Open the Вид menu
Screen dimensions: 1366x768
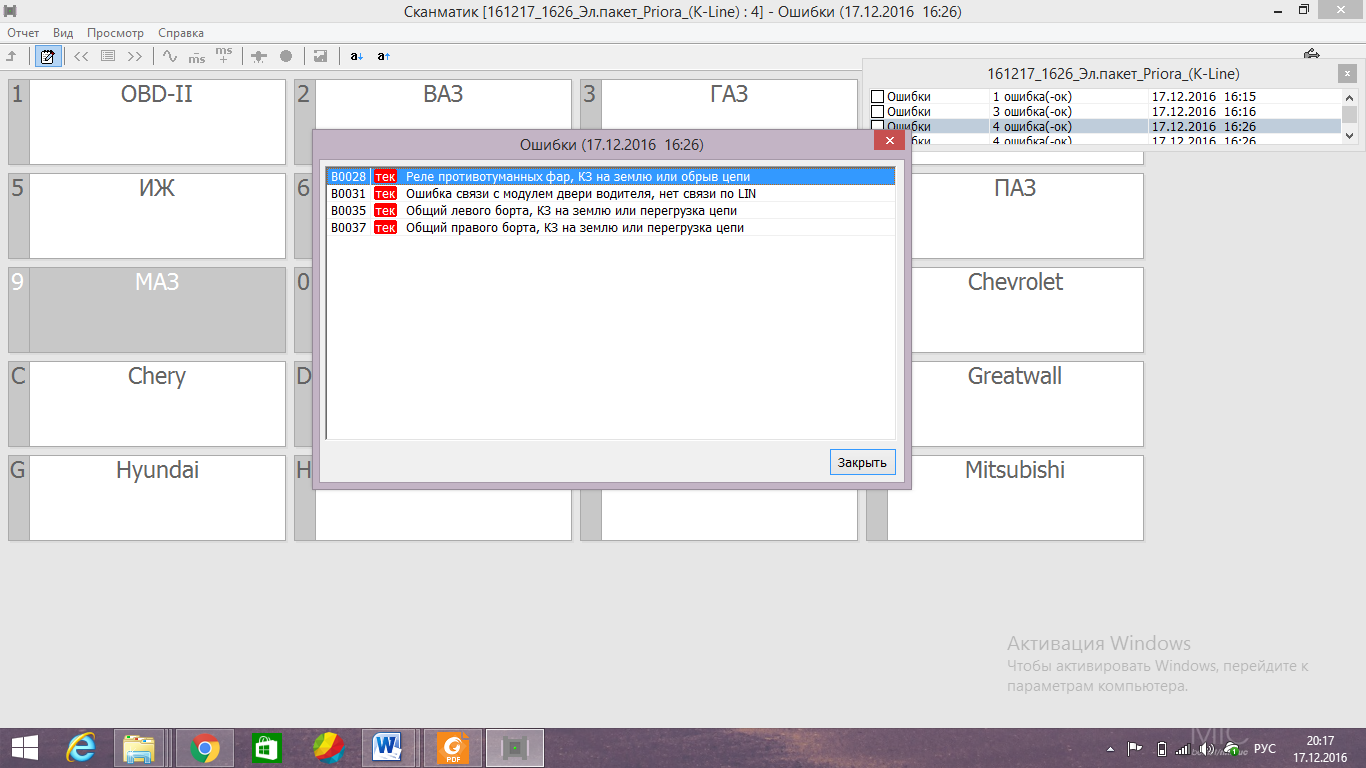coord(63,33)
